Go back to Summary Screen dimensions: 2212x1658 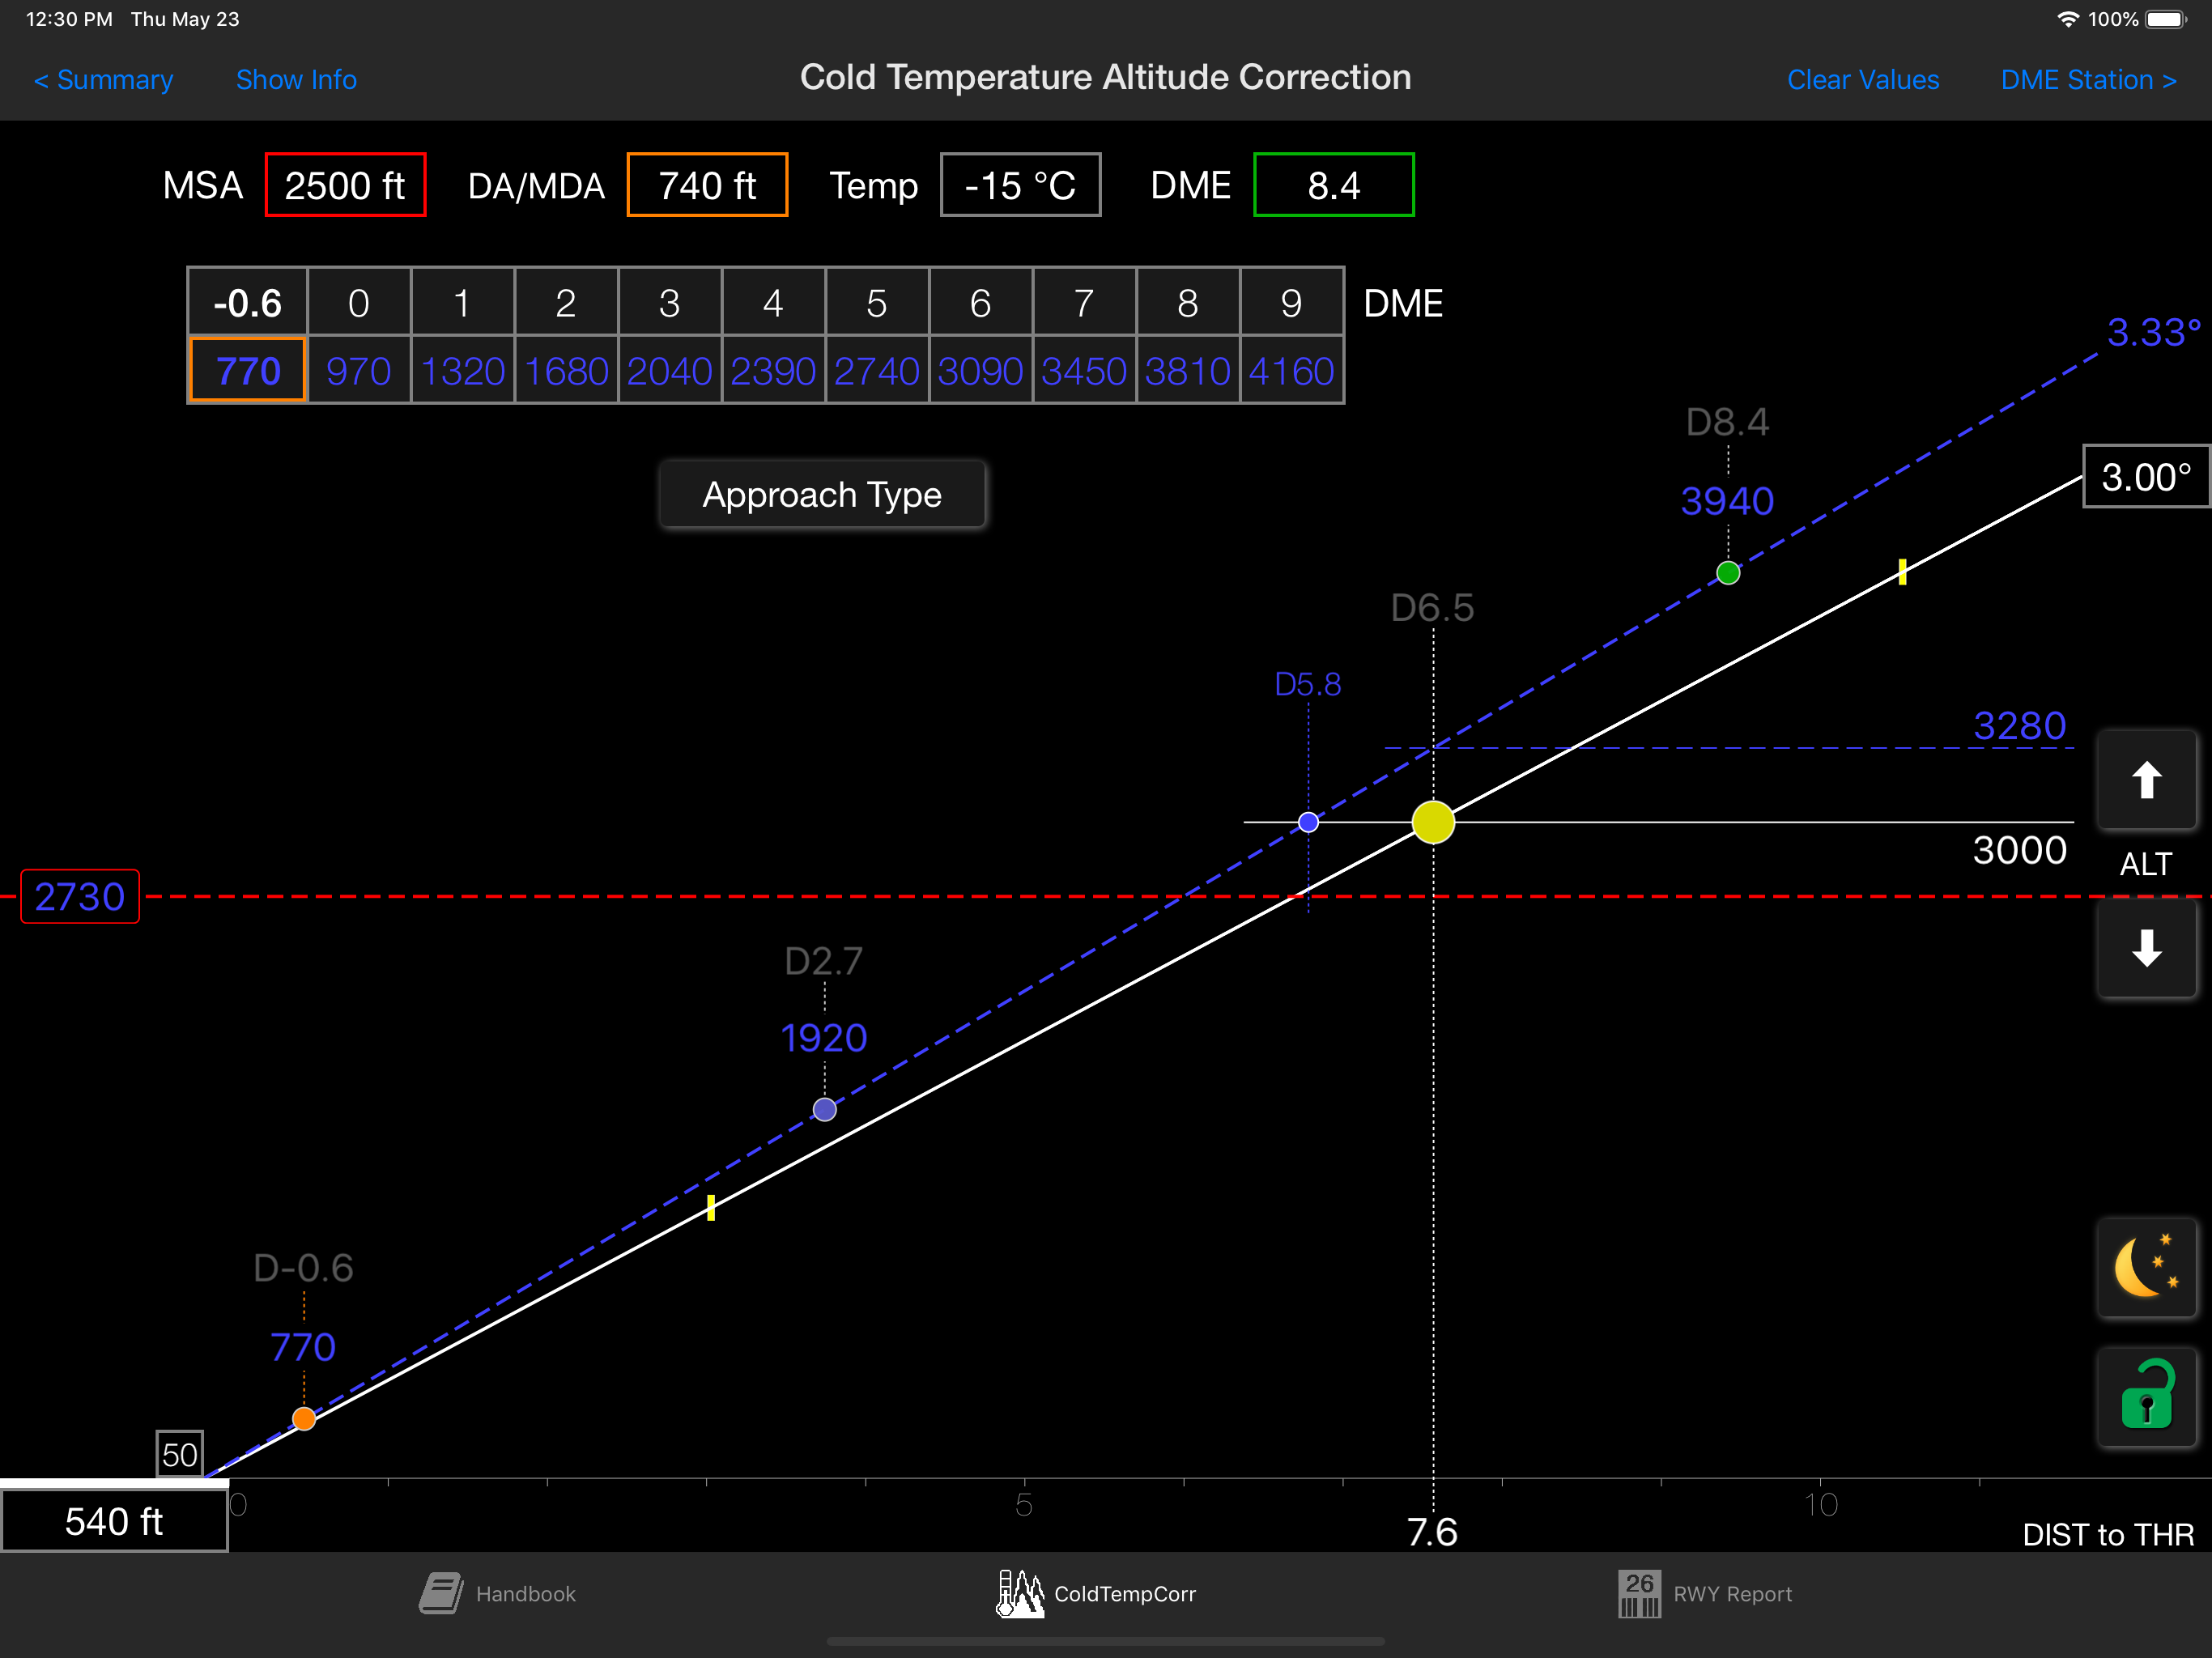(x=103, y=80)
